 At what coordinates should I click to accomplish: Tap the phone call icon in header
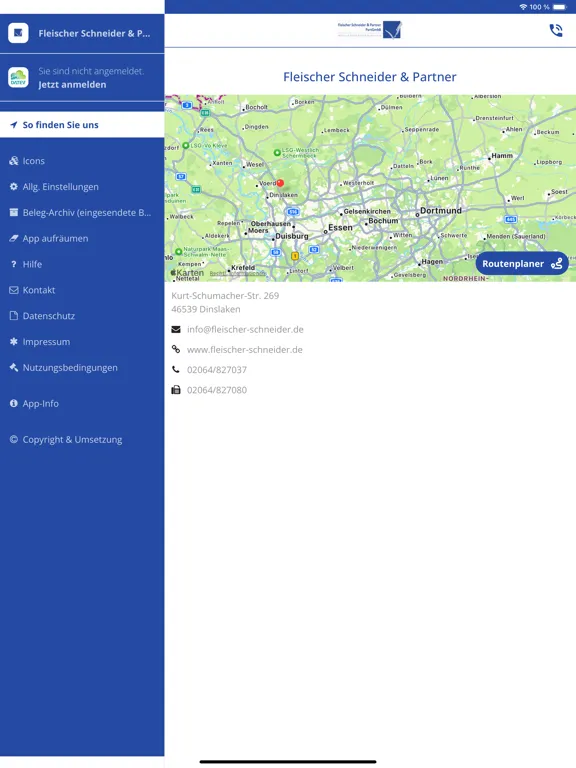coord(555,31)
